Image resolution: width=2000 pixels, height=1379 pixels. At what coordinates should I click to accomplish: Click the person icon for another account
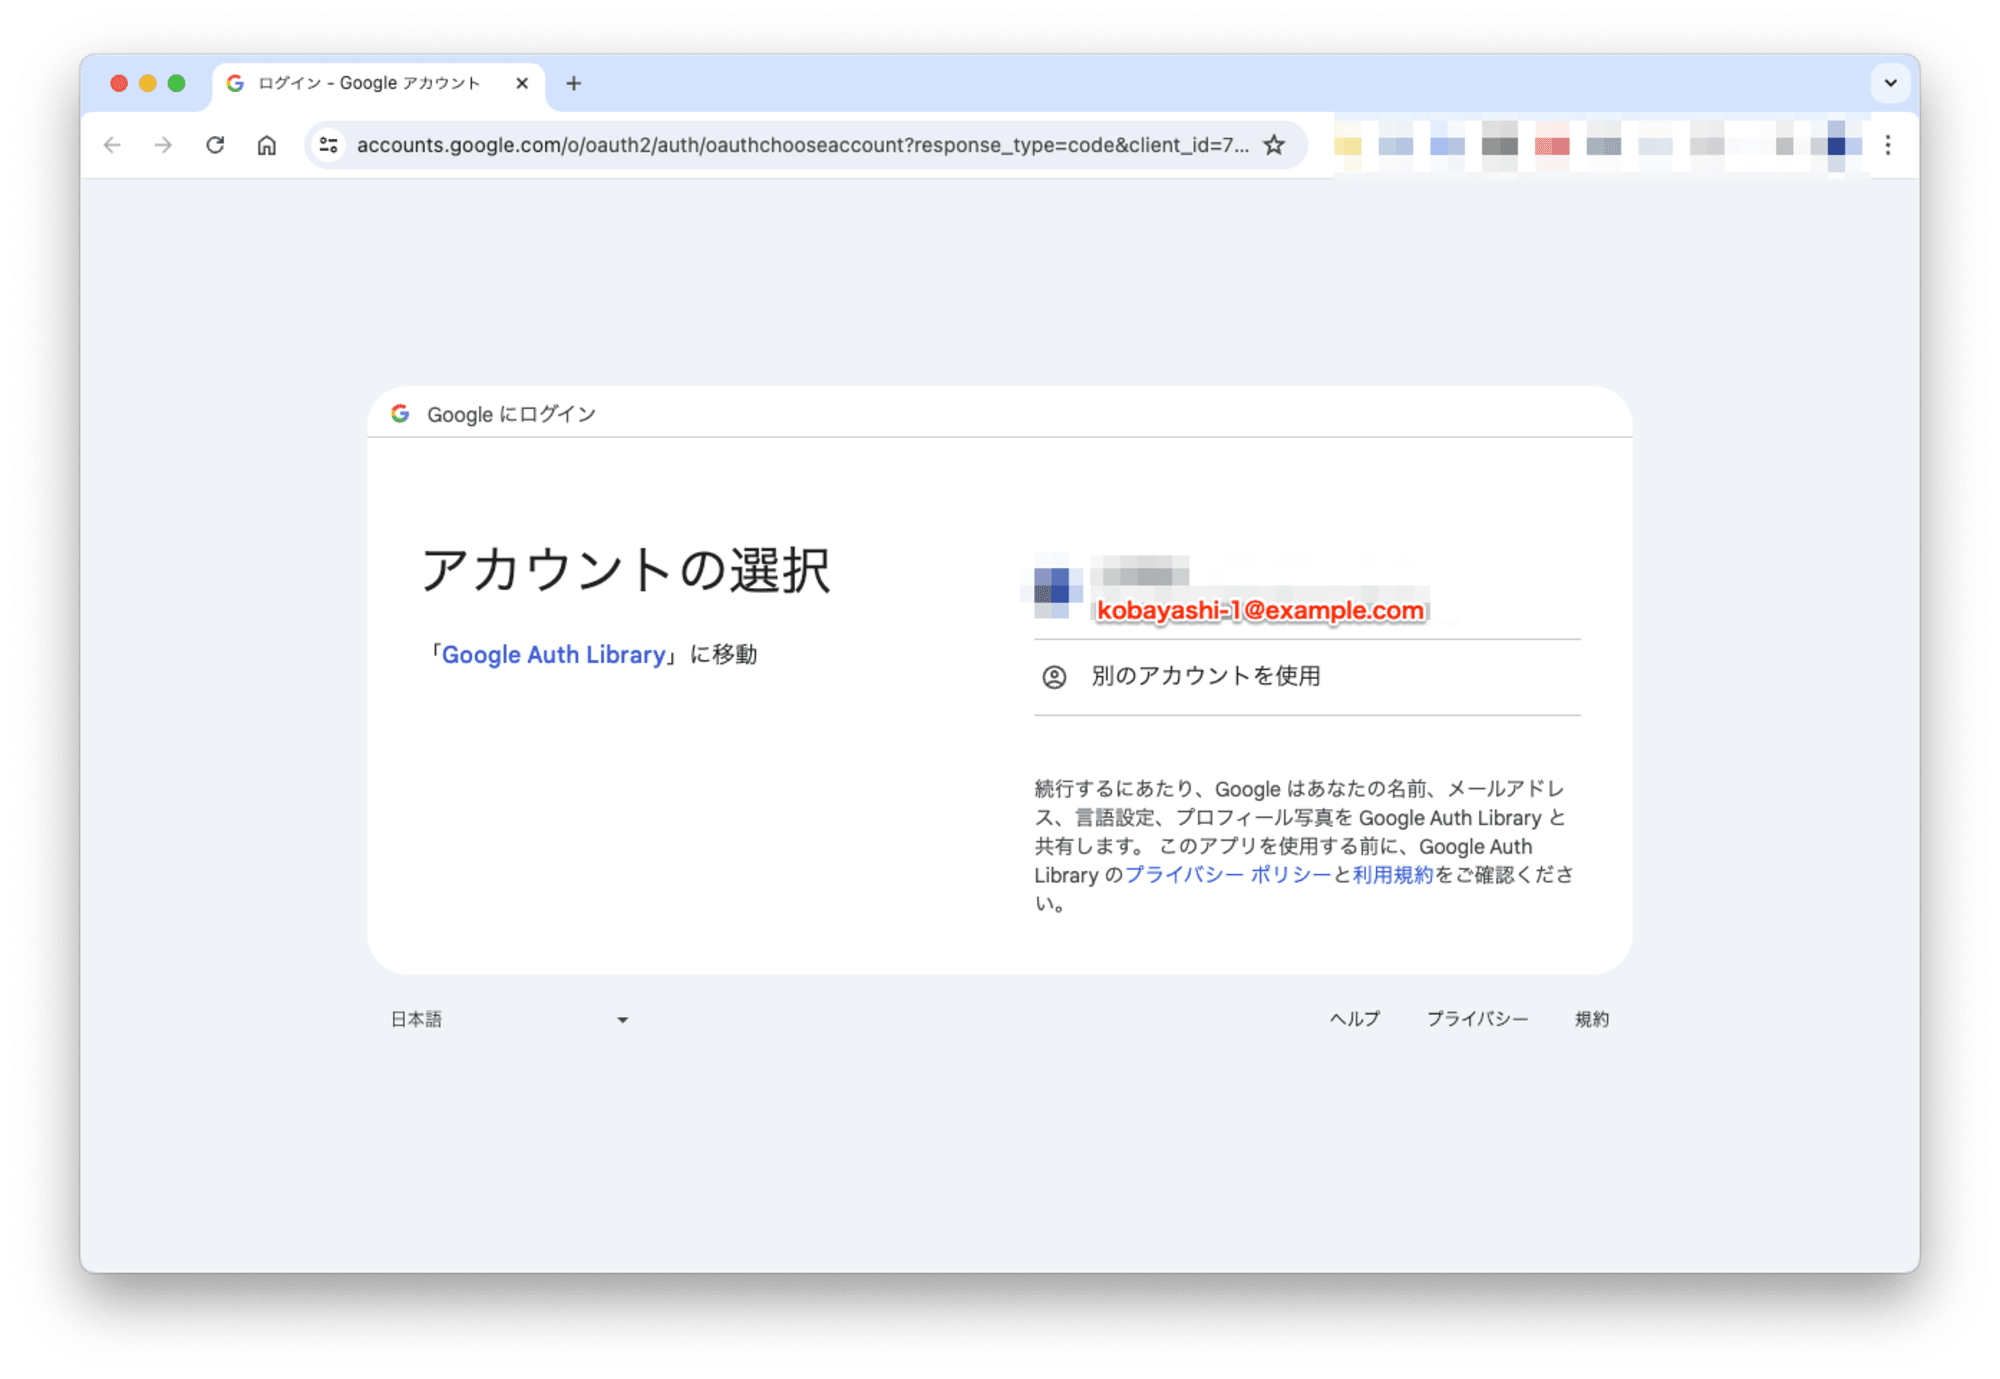(x=1054, y=677)
